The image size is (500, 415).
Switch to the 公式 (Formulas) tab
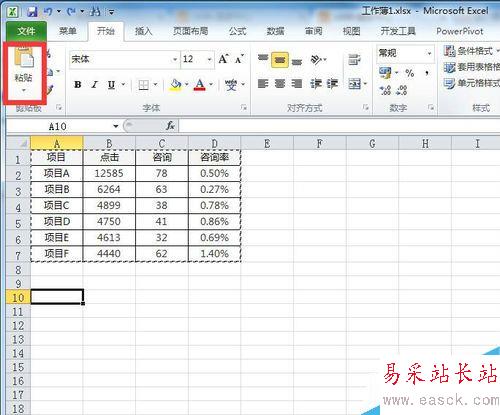(237, 31)
